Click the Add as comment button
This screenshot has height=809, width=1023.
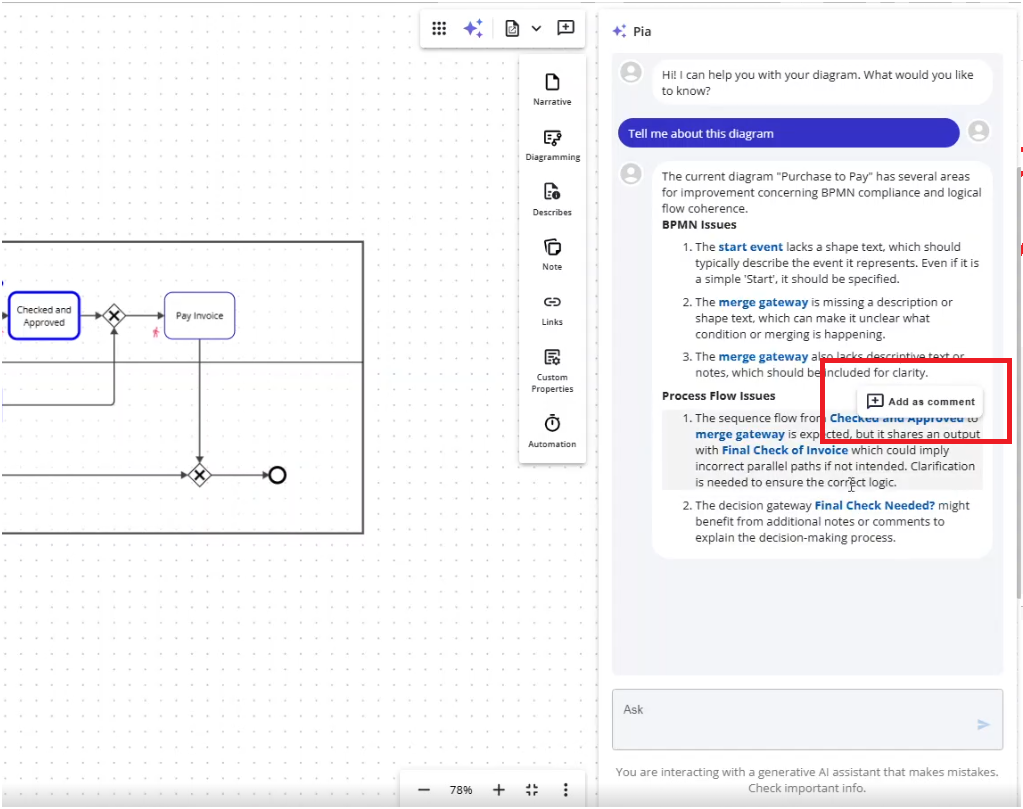[x=920, y=401]
